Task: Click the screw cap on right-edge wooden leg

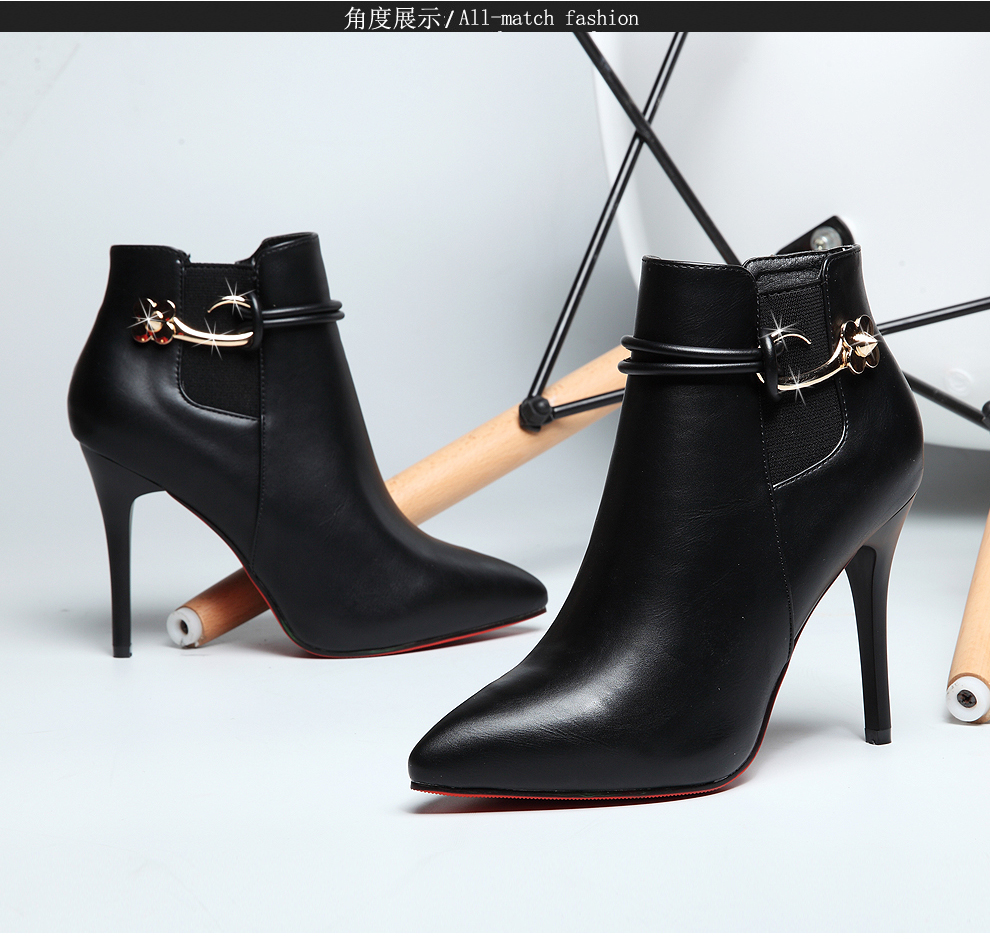Action: [x=966, y=698]
